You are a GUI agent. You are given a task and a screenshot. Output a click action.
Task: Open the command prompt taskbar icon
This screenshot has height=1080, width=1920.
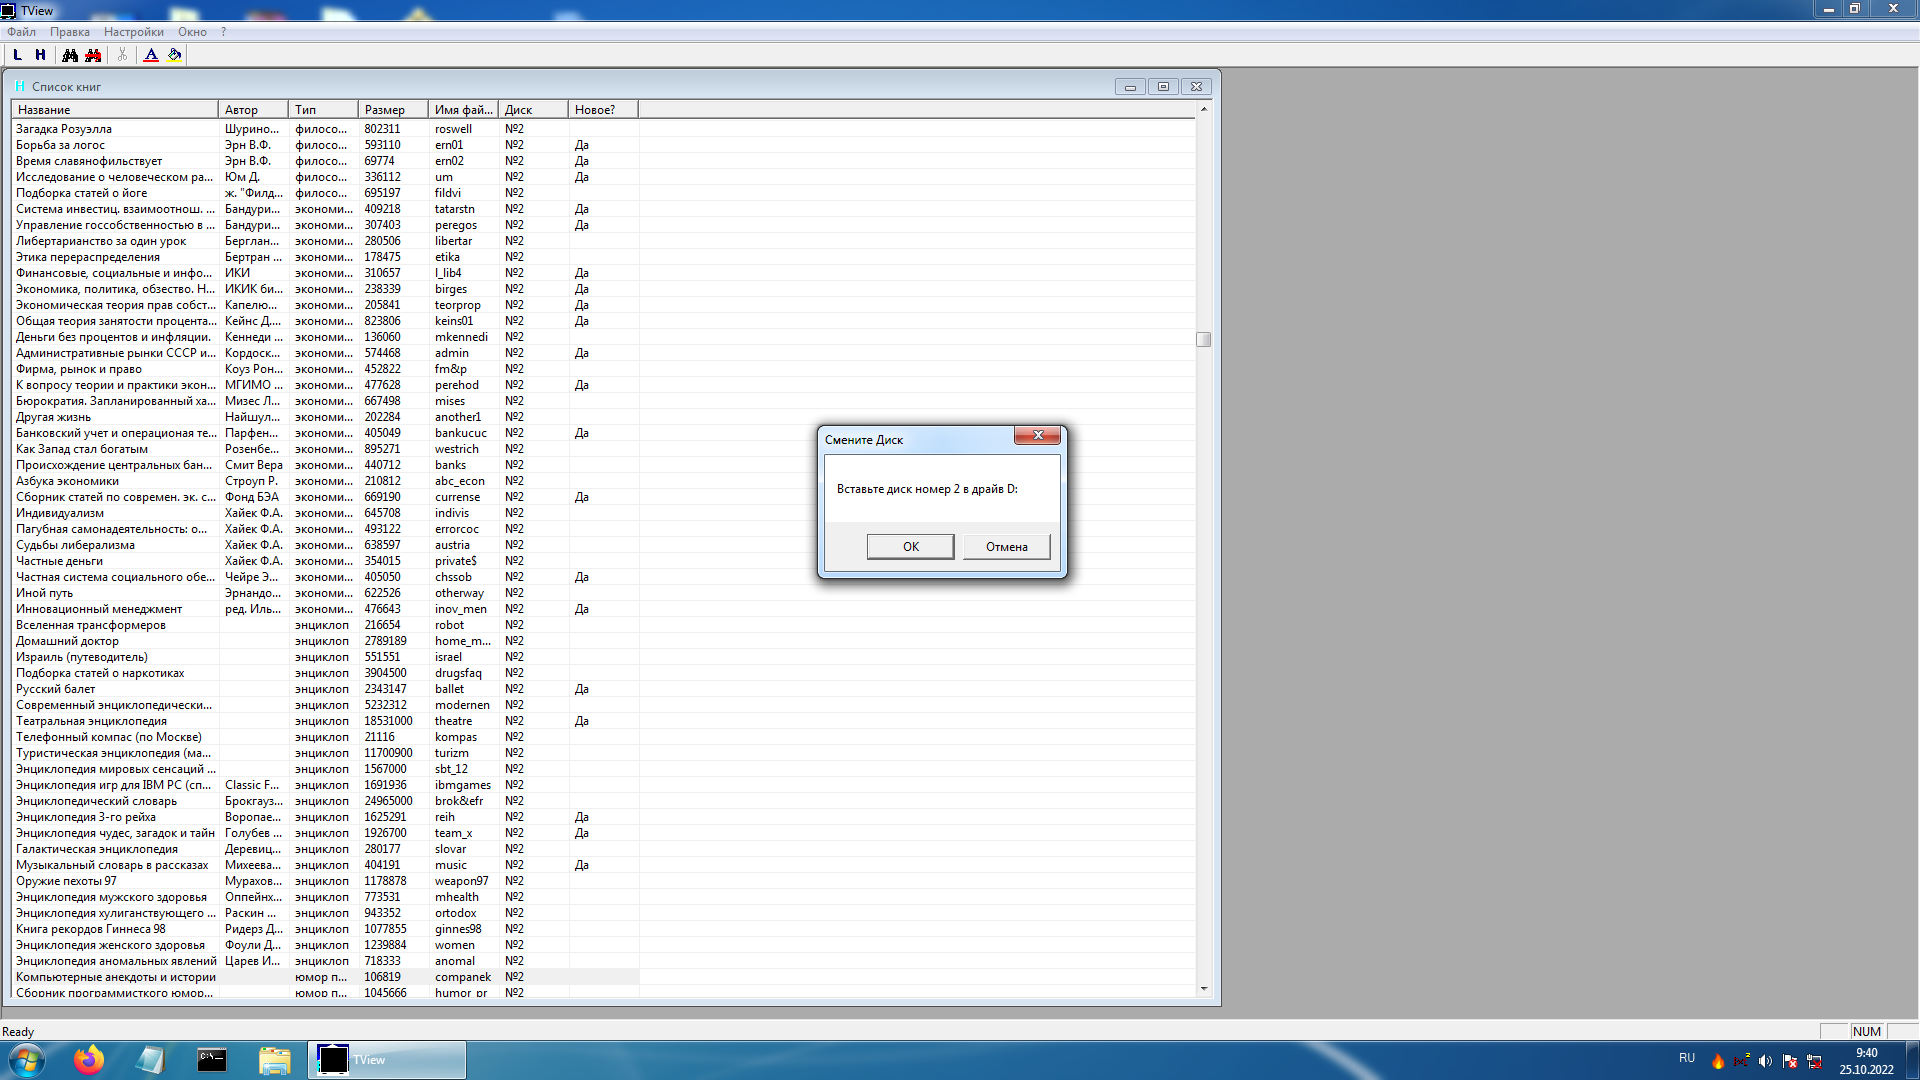[212, 1060]
